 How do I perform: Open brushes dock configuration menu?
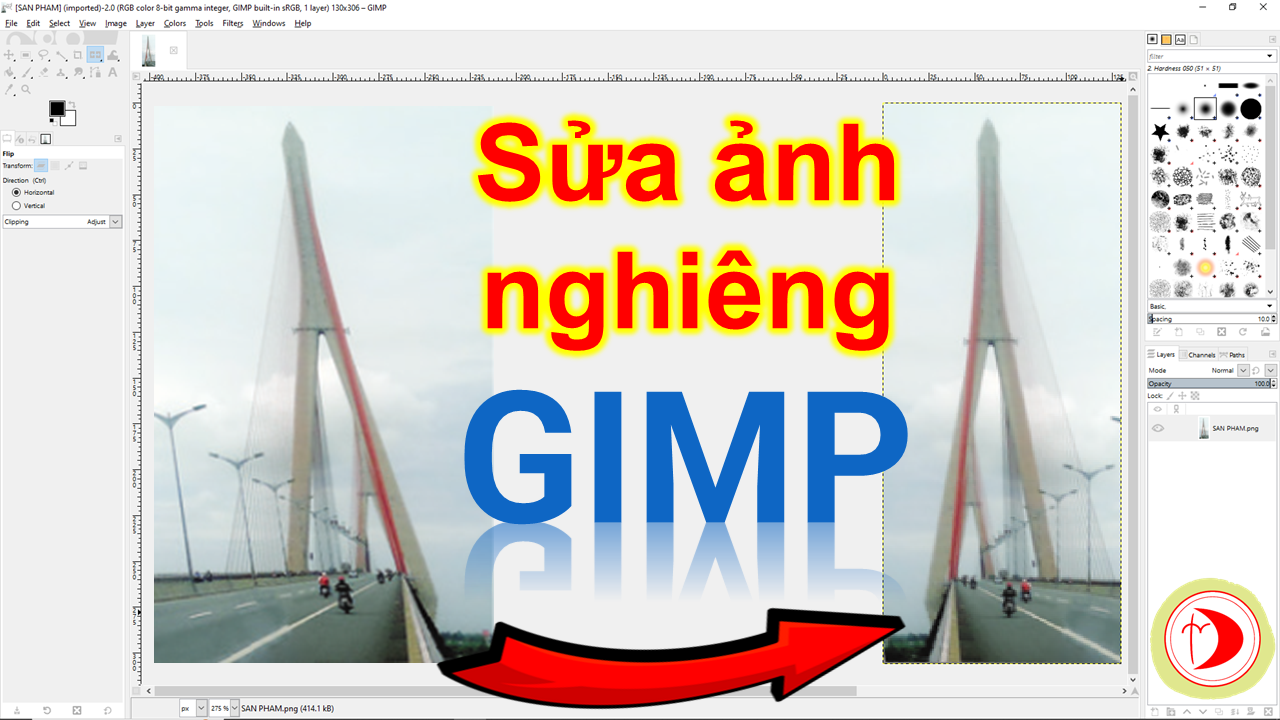1273,40
